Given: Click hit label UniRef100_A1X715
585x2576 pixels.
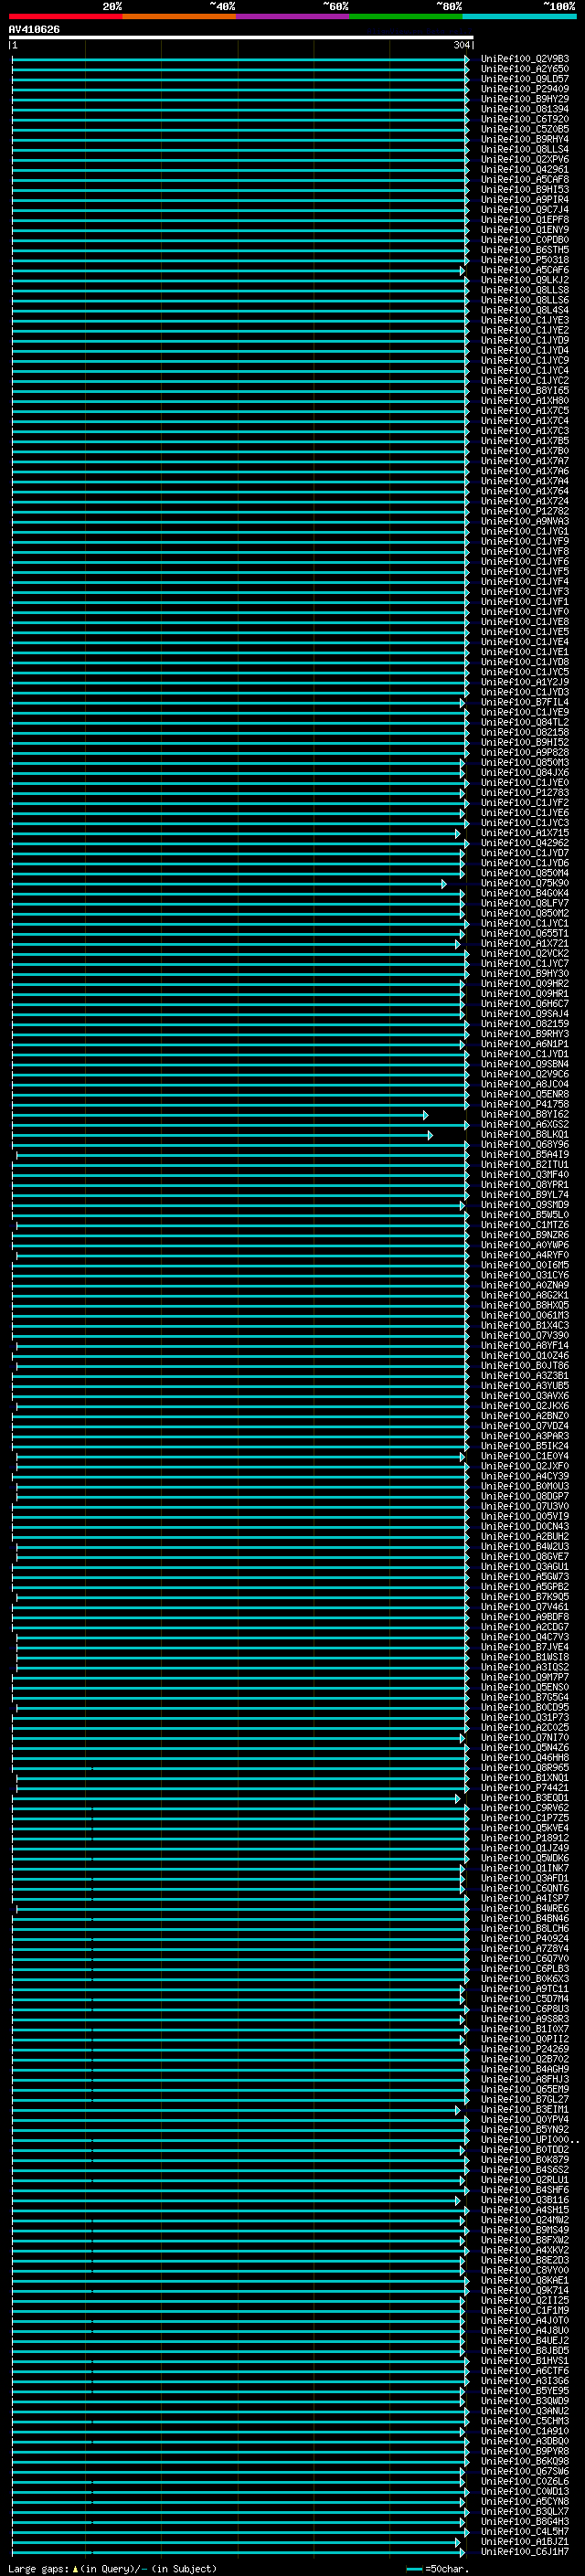Looking at the screenshot, I should [525, 832].
